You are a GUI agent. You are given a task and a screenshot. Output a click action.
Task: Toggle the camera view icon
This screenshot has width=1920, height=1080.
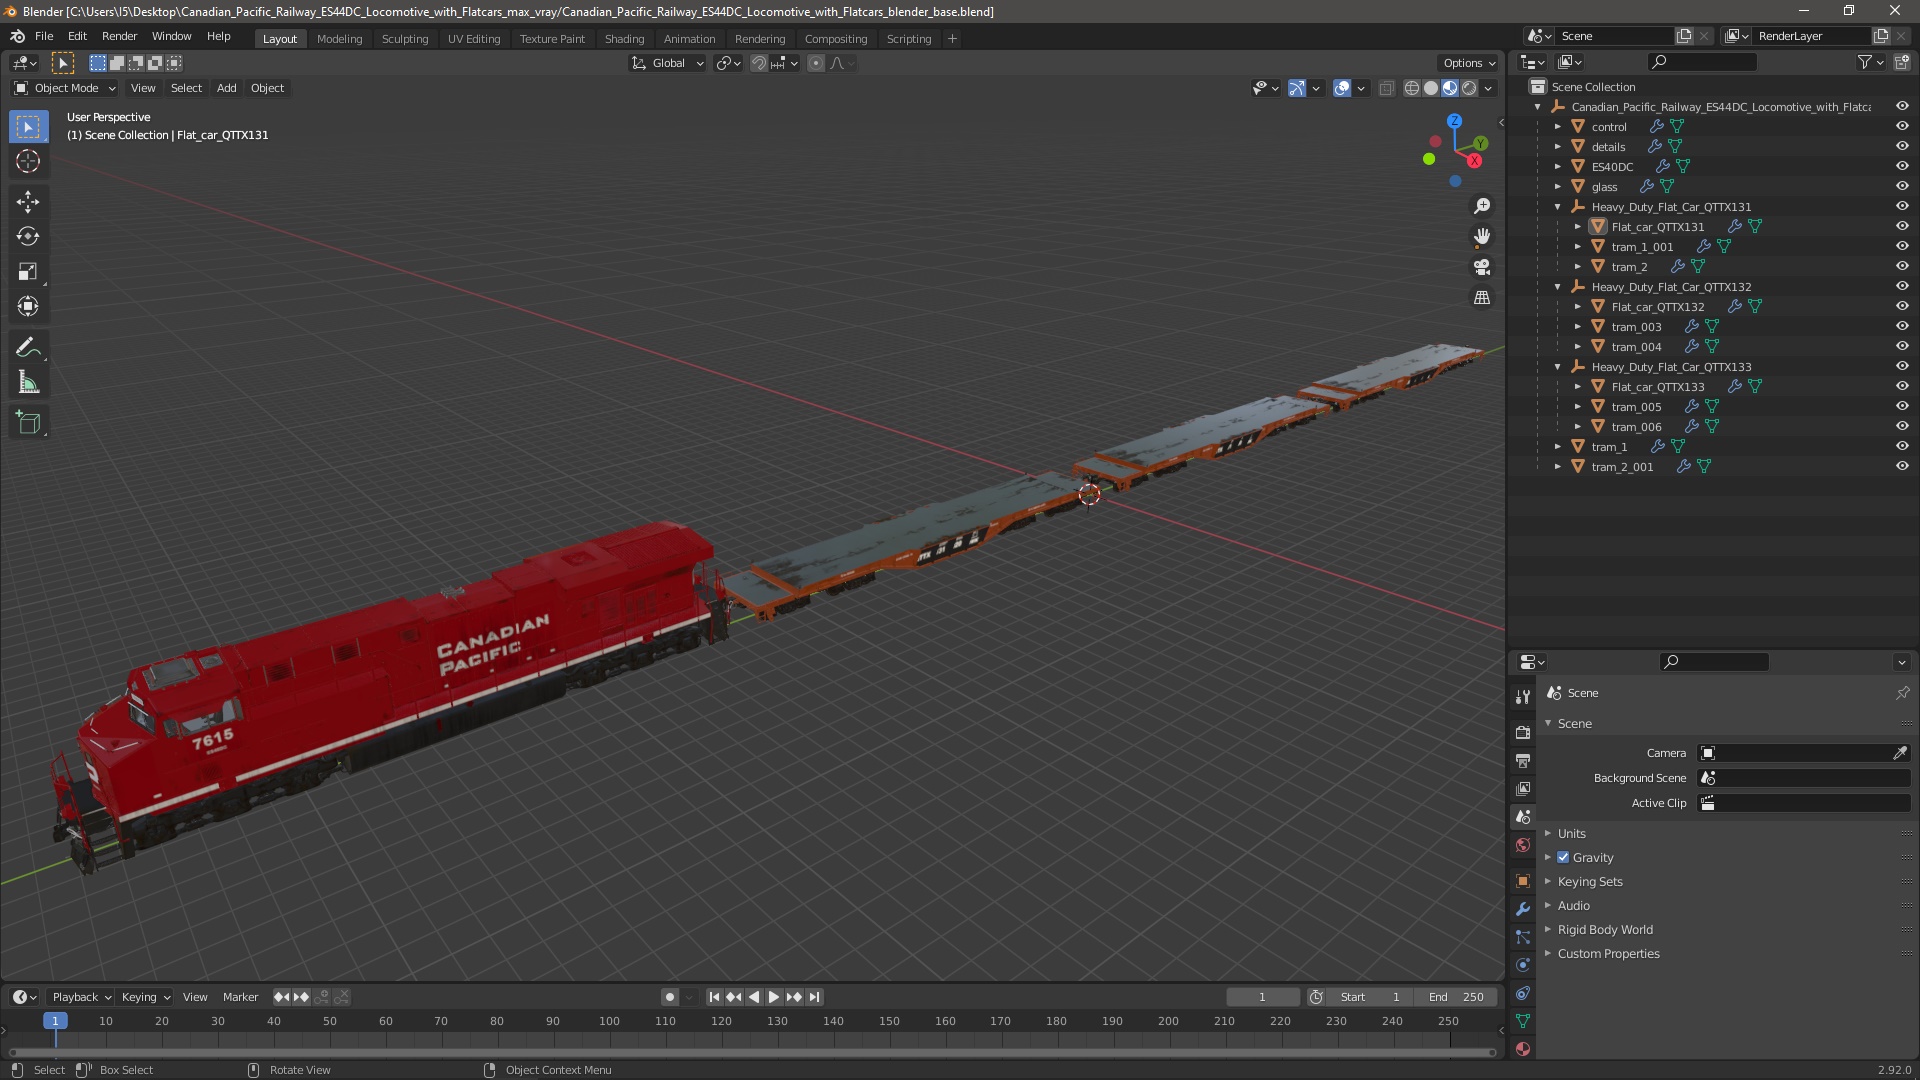(x=1482, y=267)
